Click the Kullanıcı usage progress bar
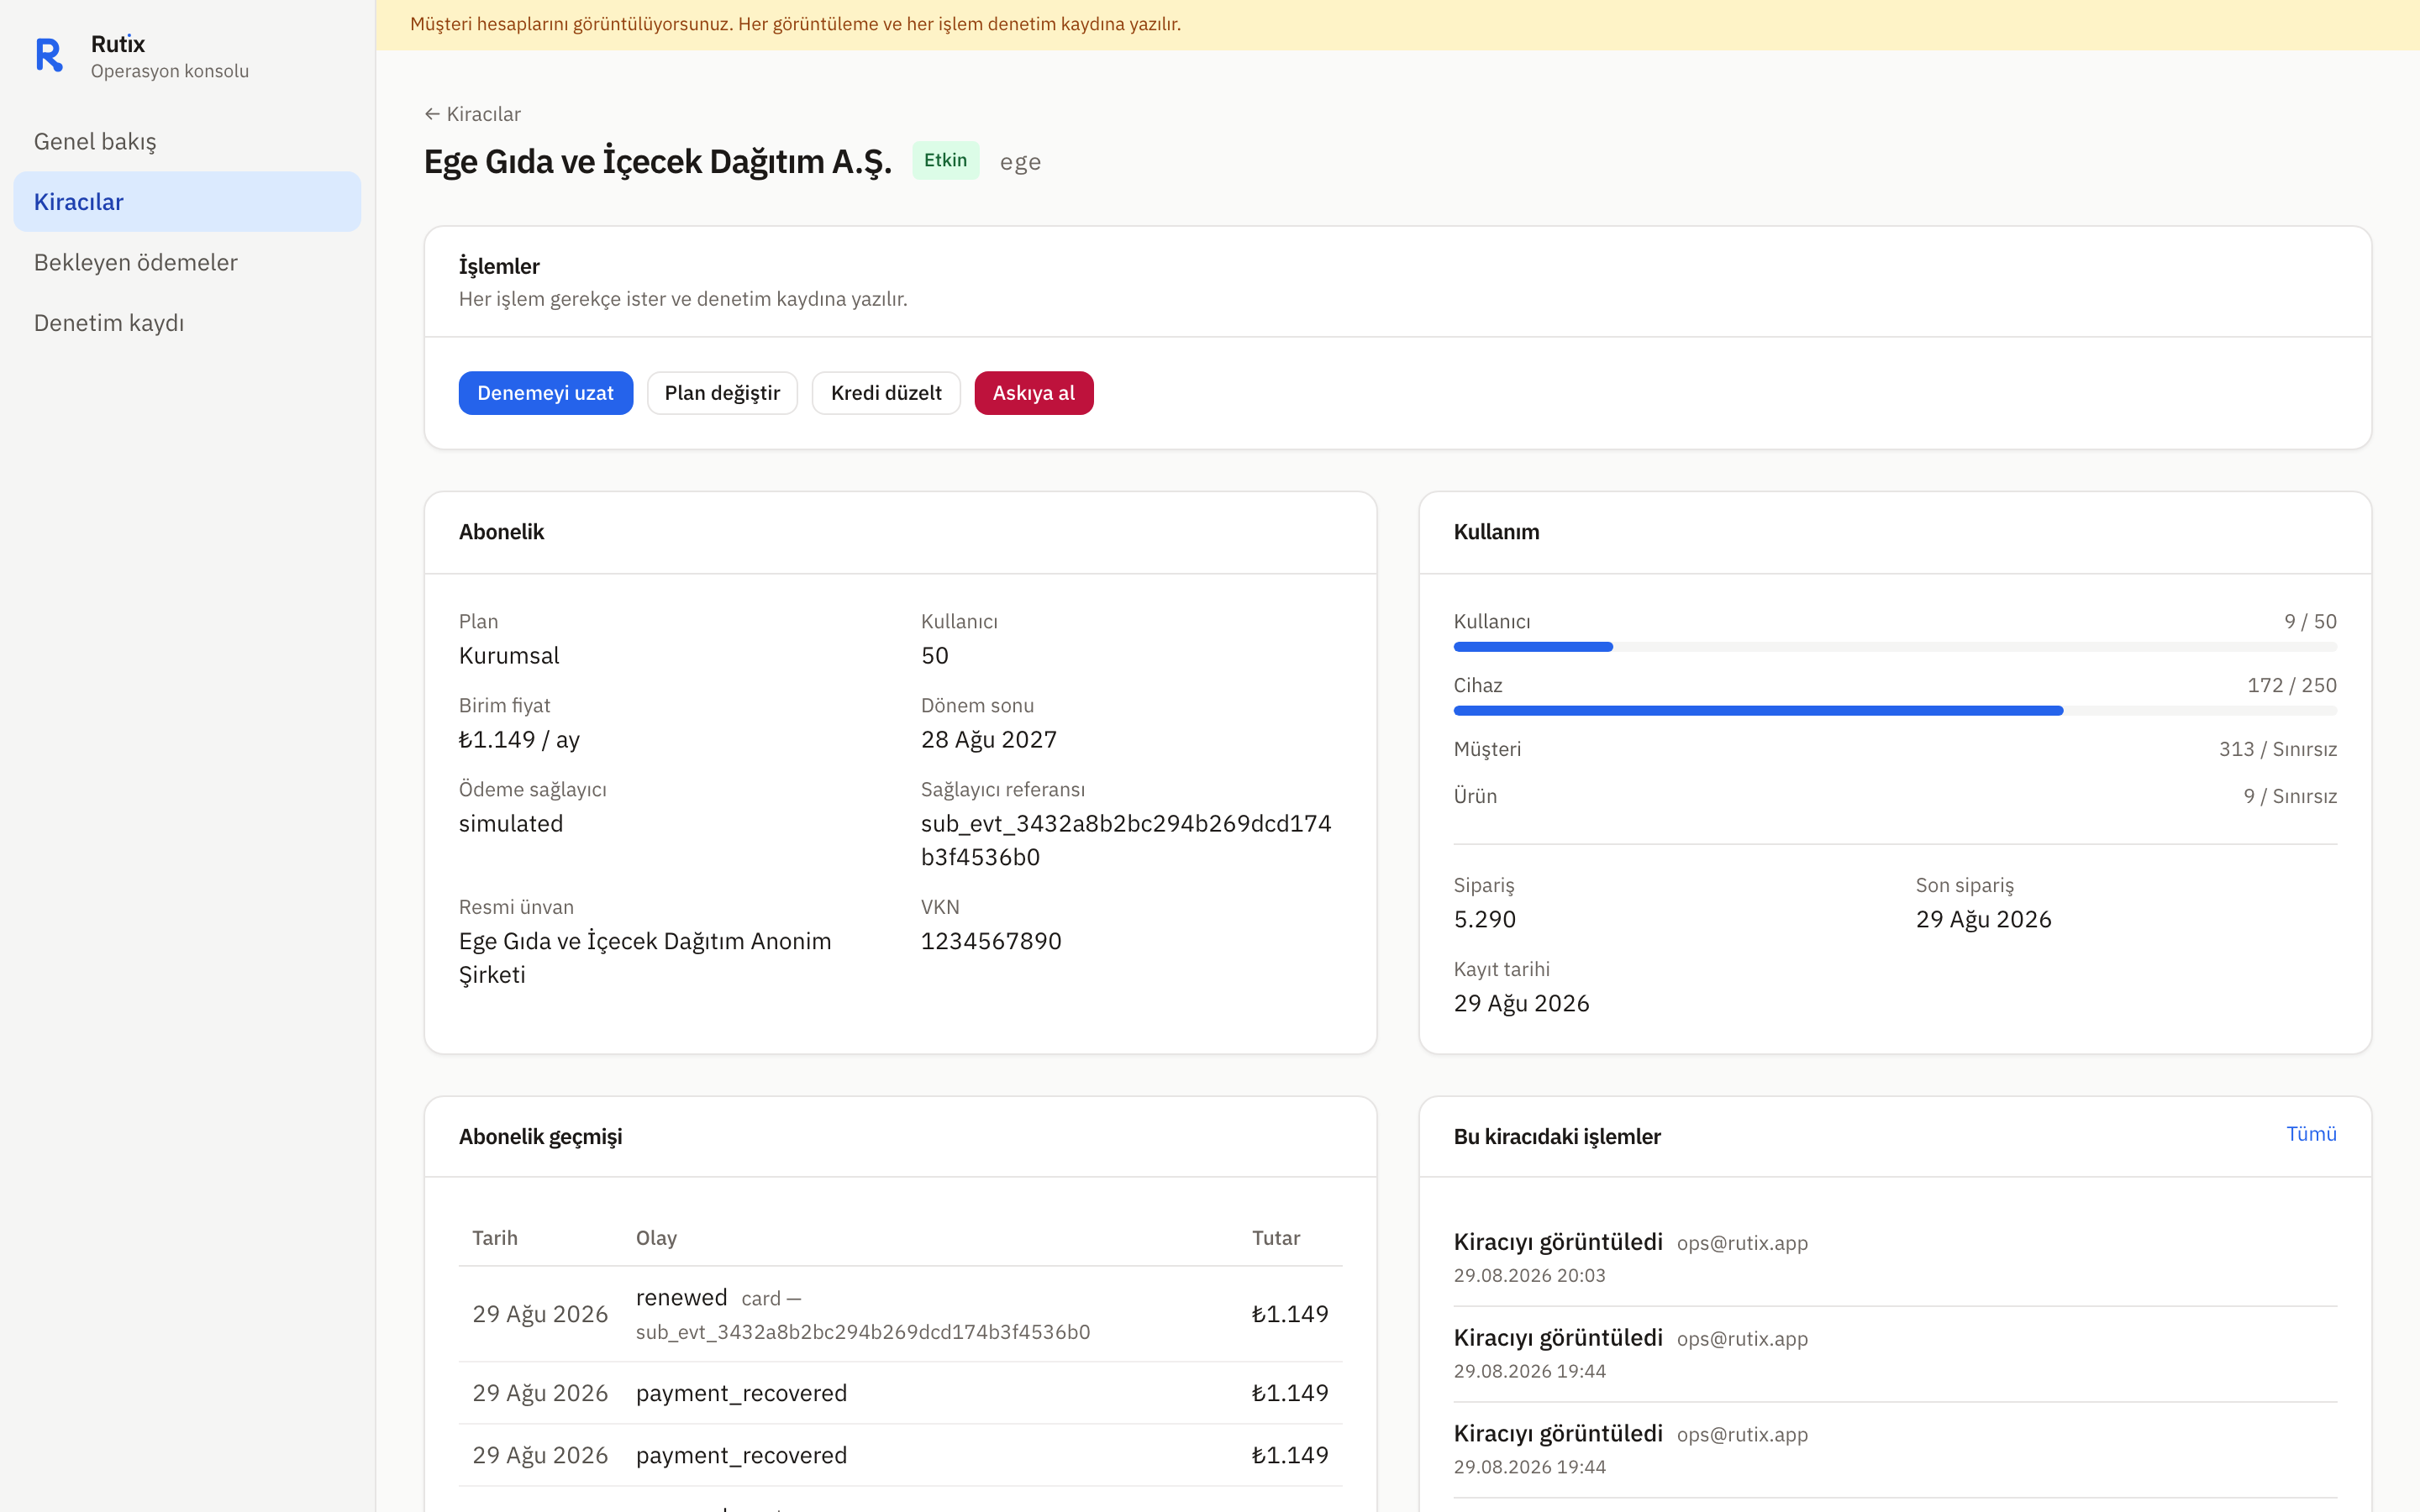This screenshot has height=1512, width=2420. pyautogui.click(x=1895, y=647)
